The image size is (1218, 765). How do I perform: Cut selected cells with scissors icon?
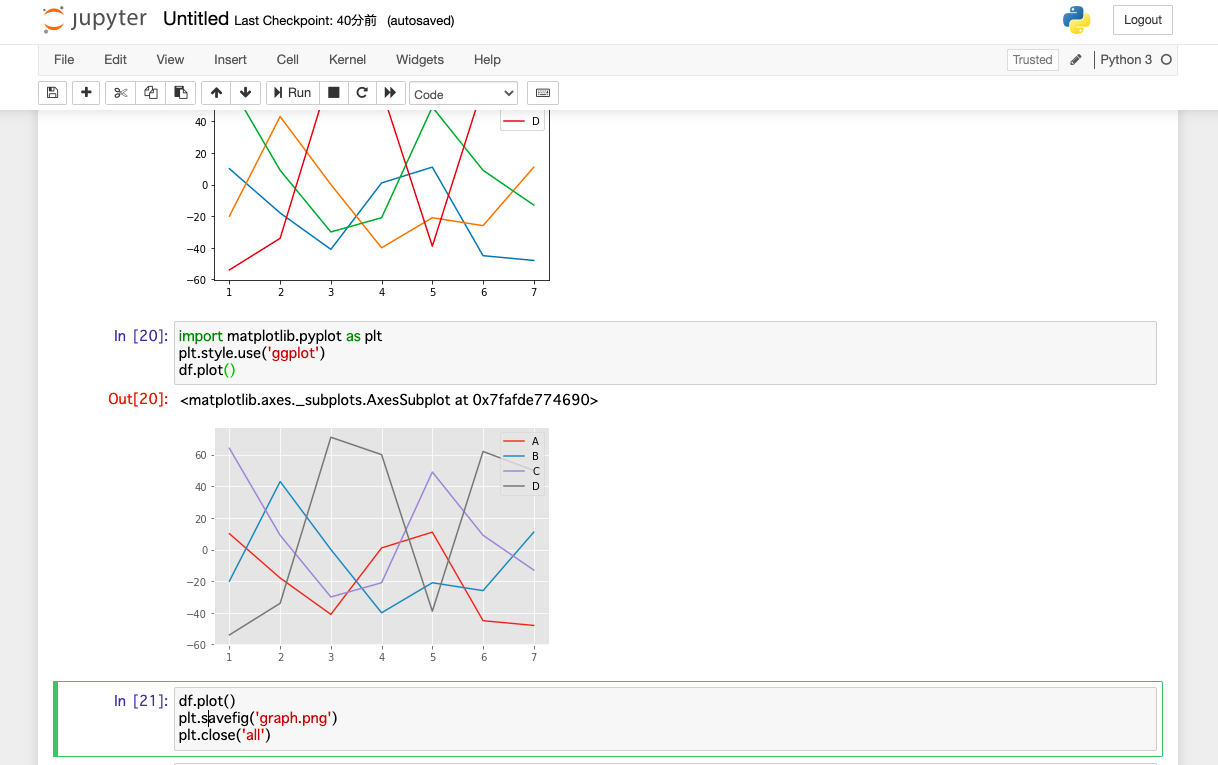pos(121,93)
